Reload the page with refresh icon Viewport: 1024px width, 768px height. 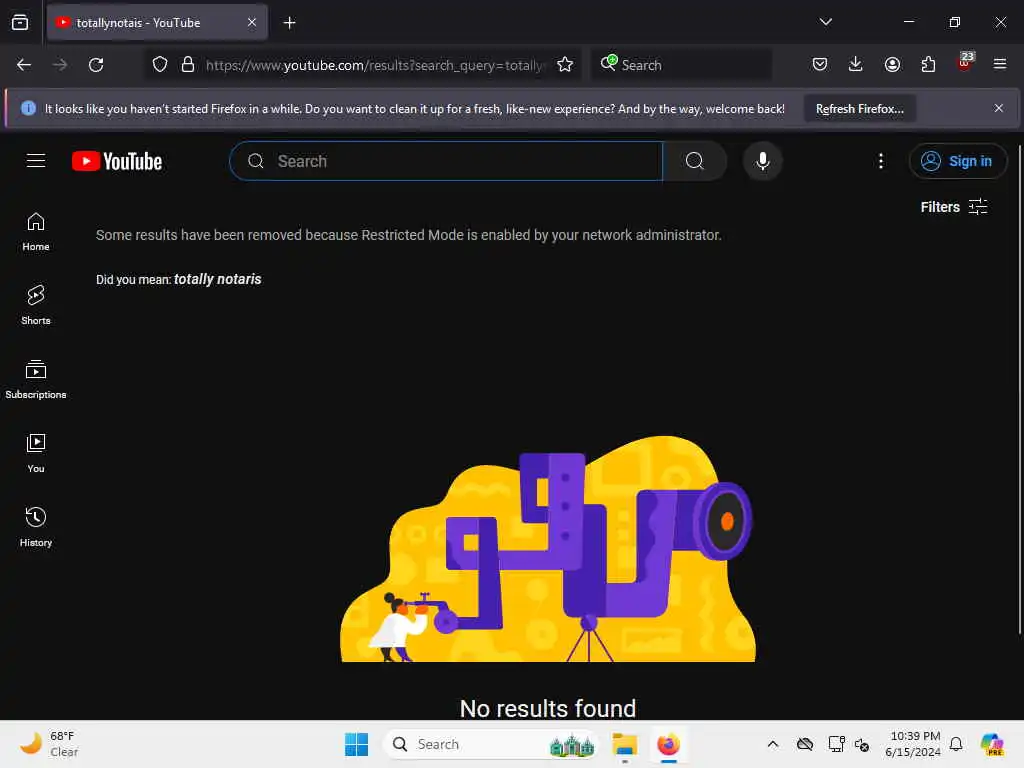tap(96, 65)
